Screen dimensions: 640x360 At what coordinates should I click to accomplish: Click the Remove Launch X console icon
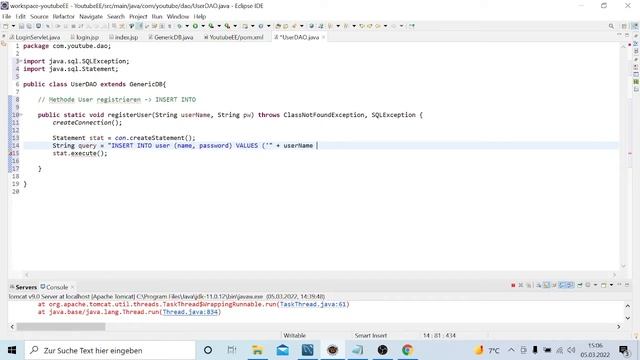point(521,285)
